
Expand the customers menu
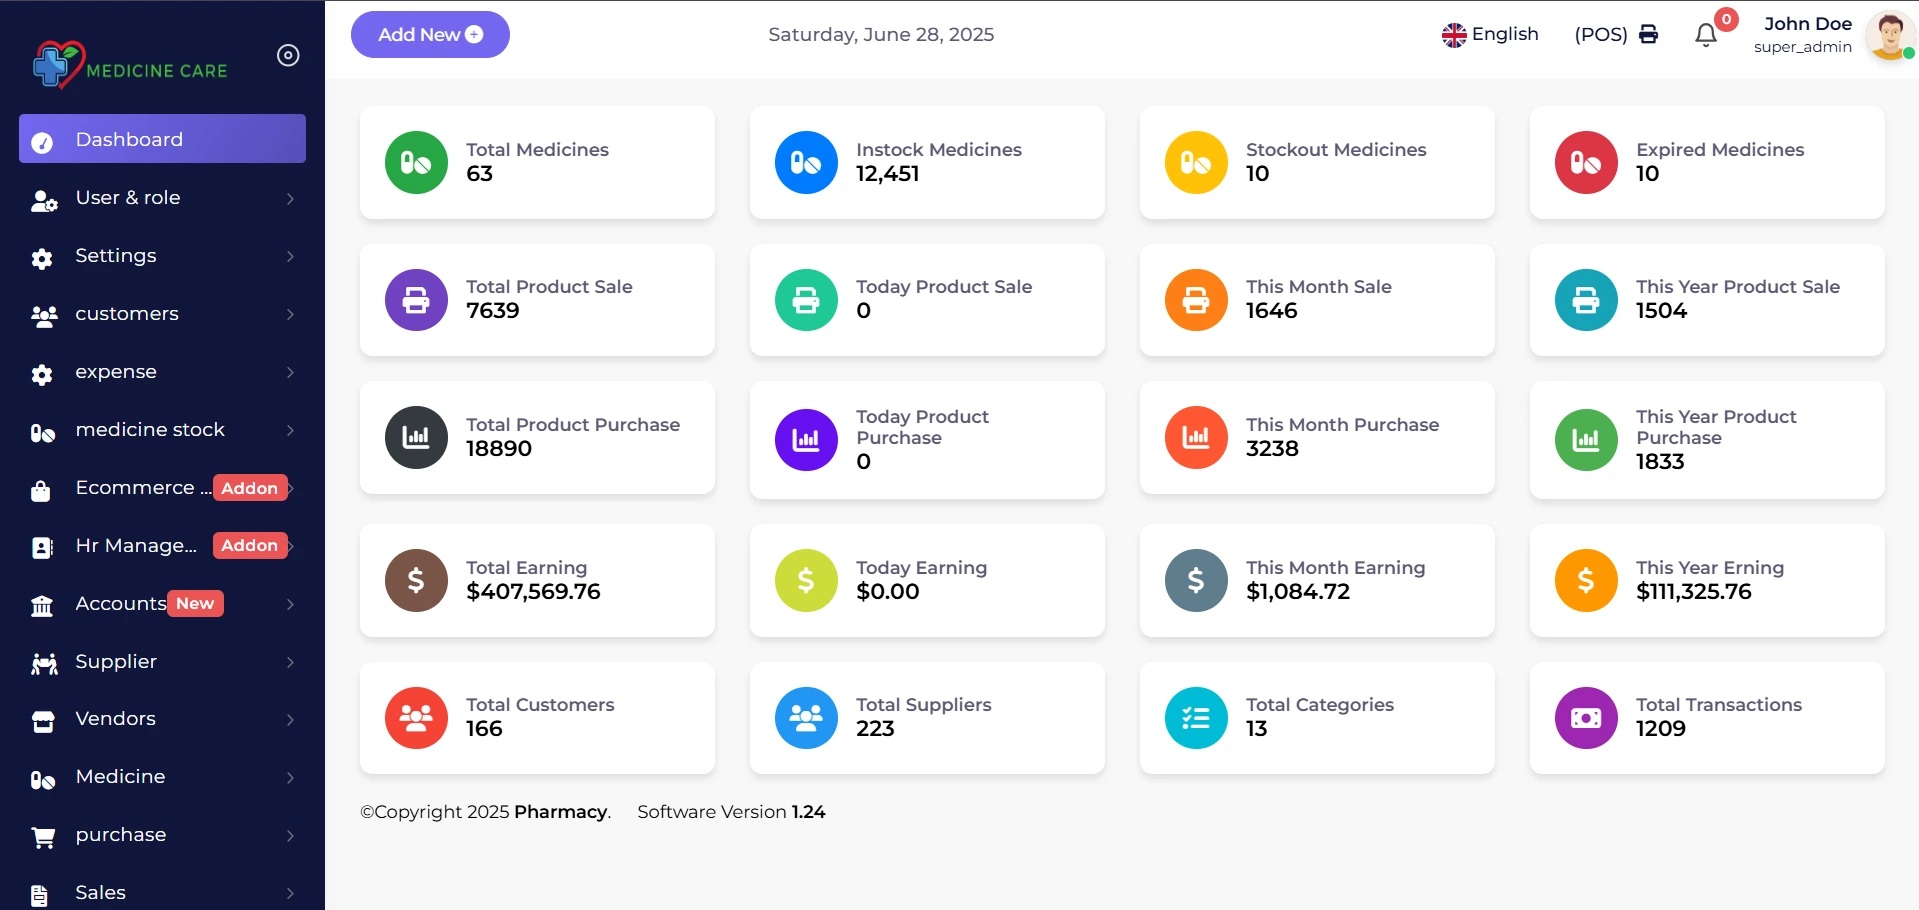(124, 314)
